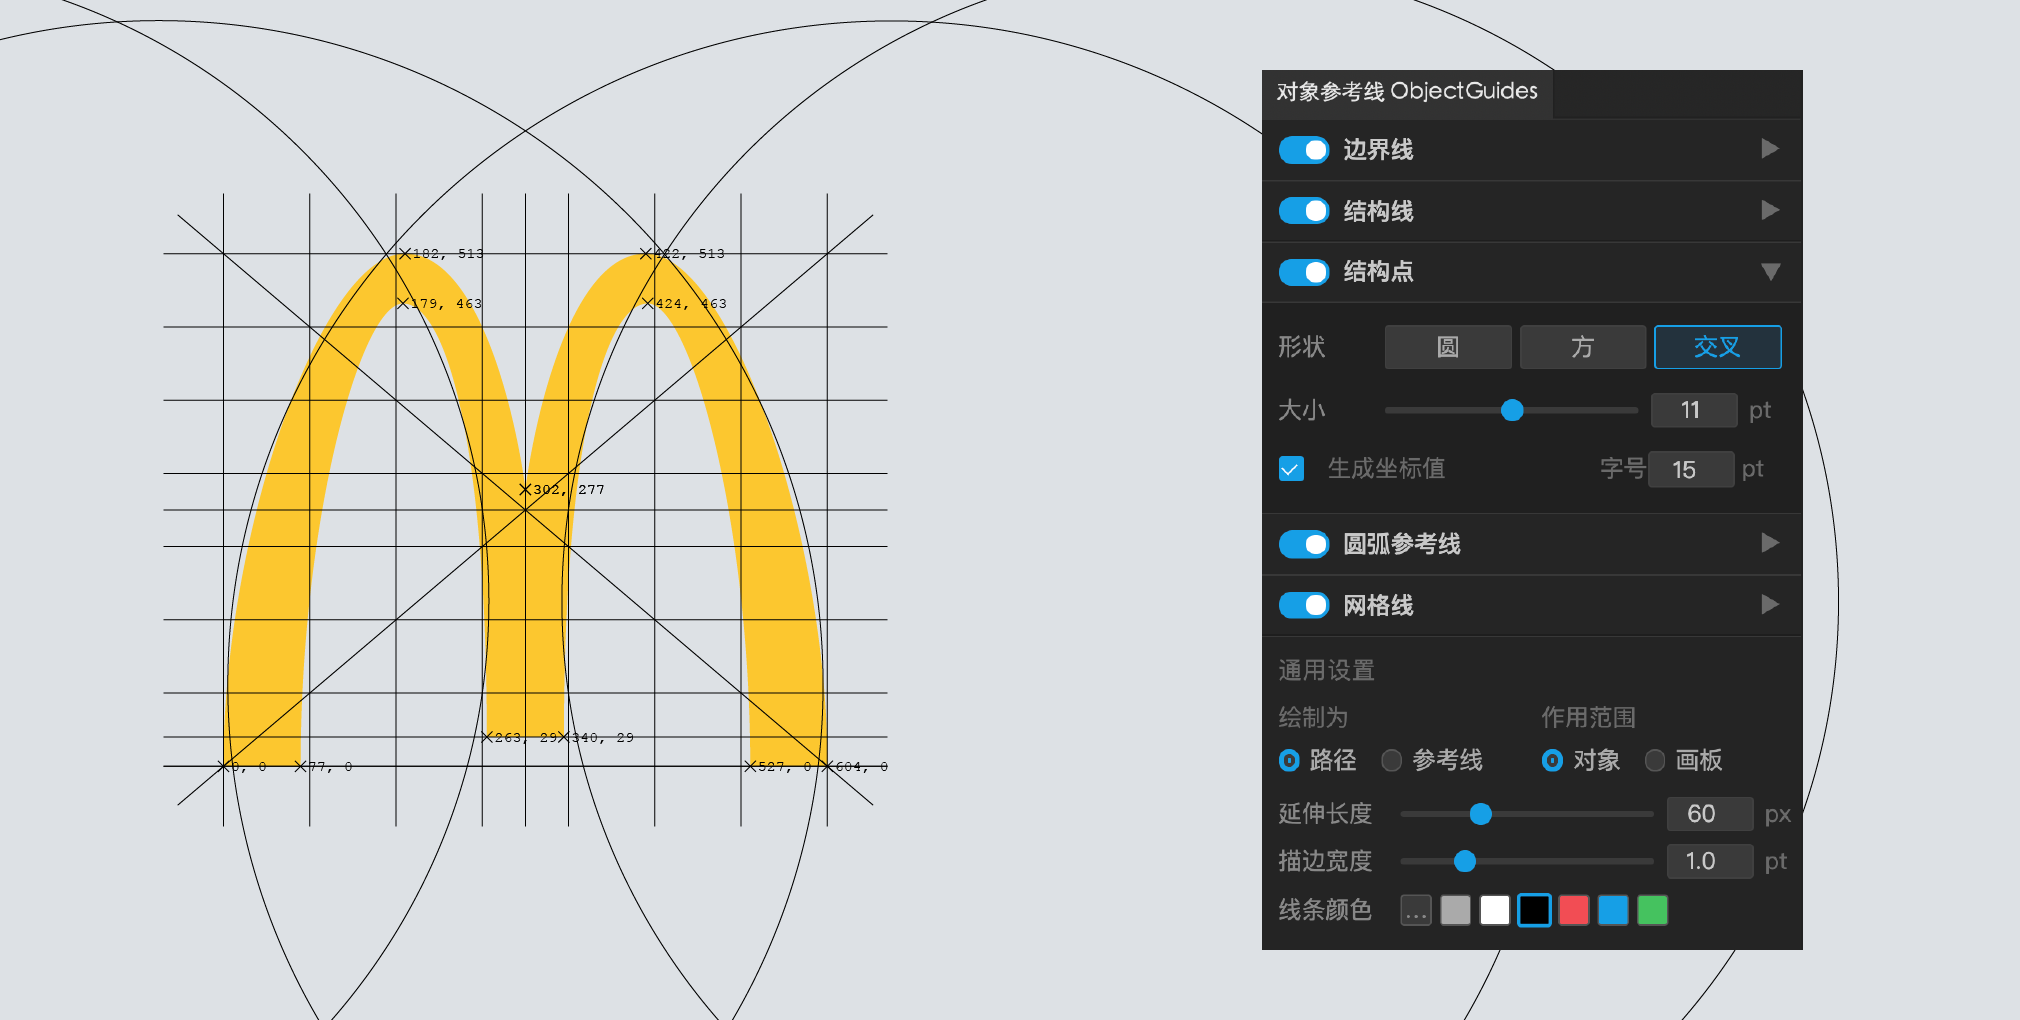The width and height of the screenshot is (2020, 1020).
Task: Choose the 路径 radio option
Action: point(1289,761)
